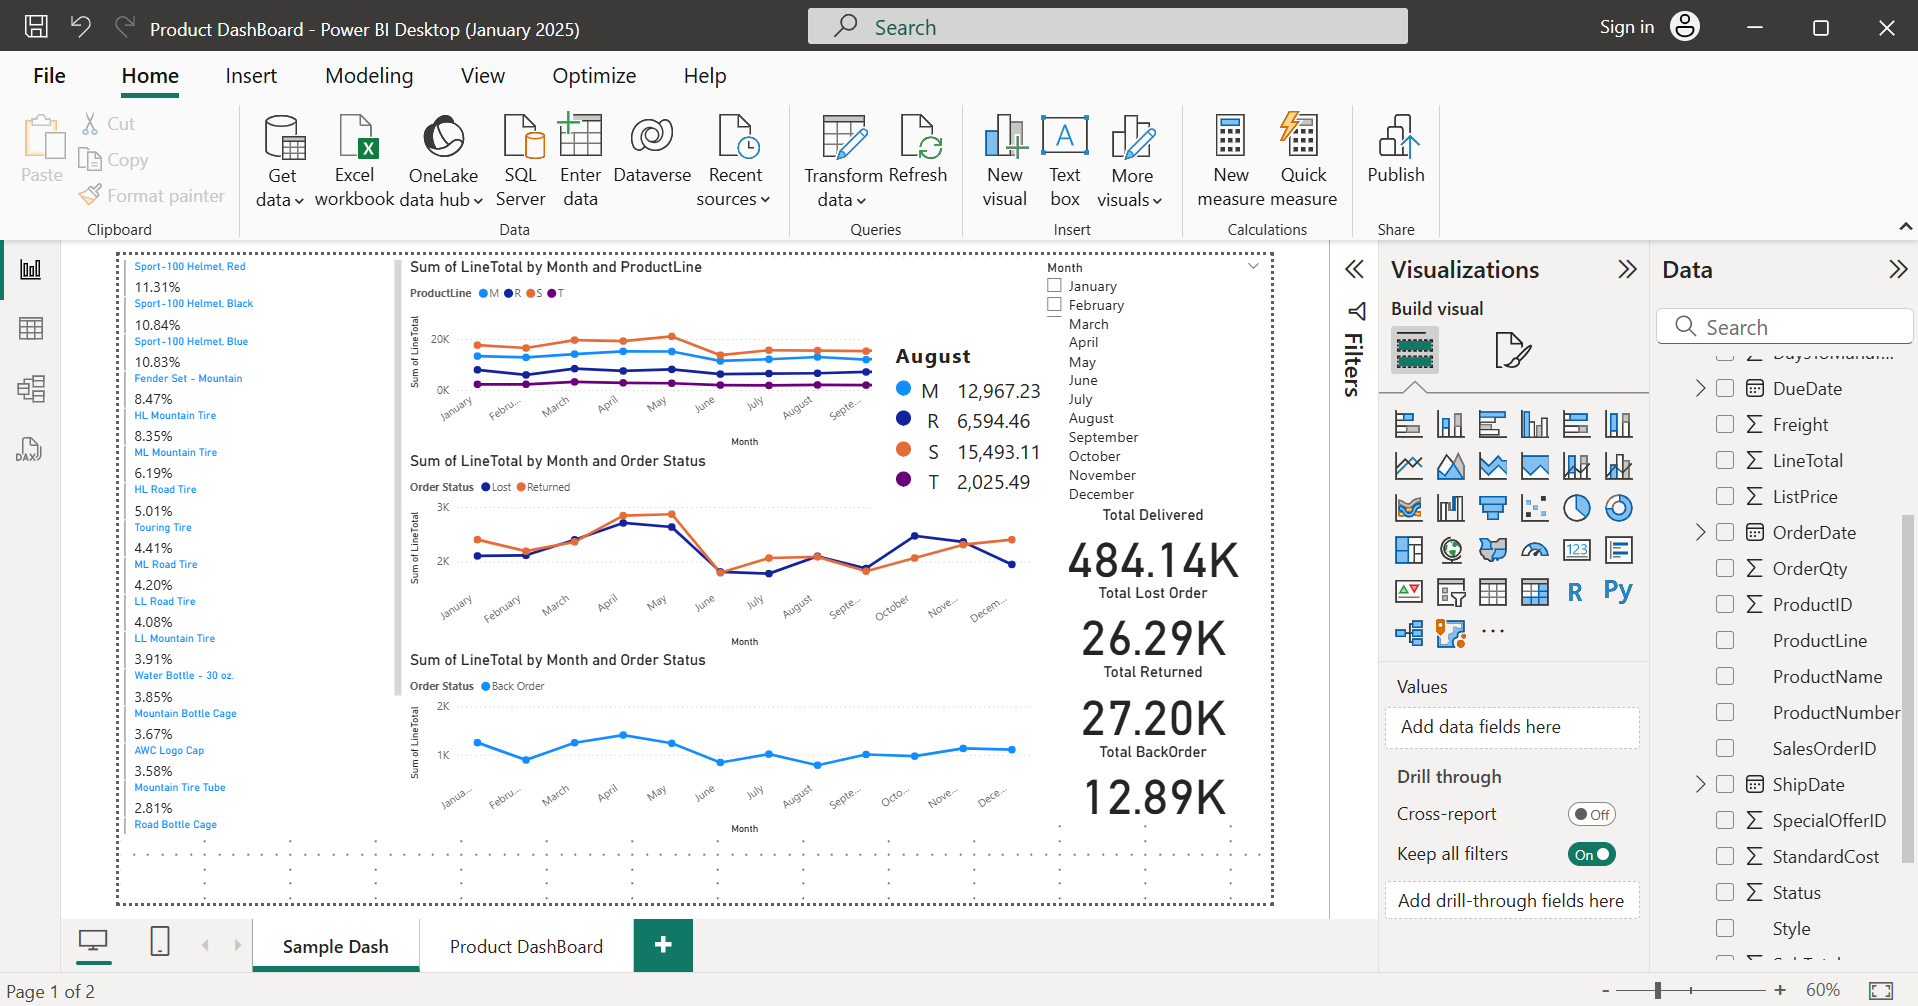Viewport: 1918px width, 1006px height.
Task: Expand the ShipDate field hierarchy
Action: point(1700,784)
